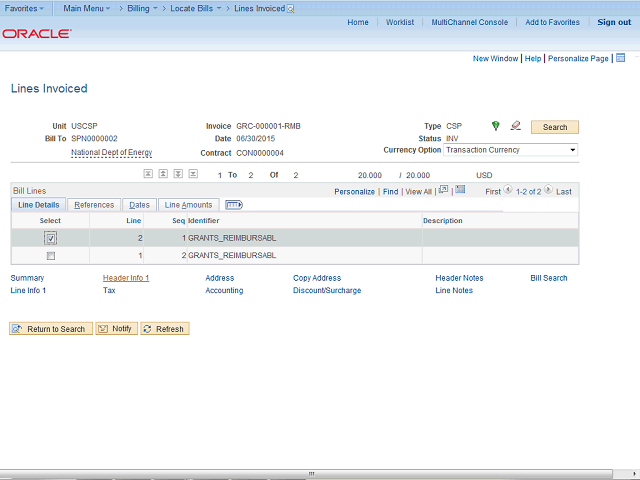Open the Discount/Surcharge link
This screenshot has width=640, height=480.
point(327,290)
